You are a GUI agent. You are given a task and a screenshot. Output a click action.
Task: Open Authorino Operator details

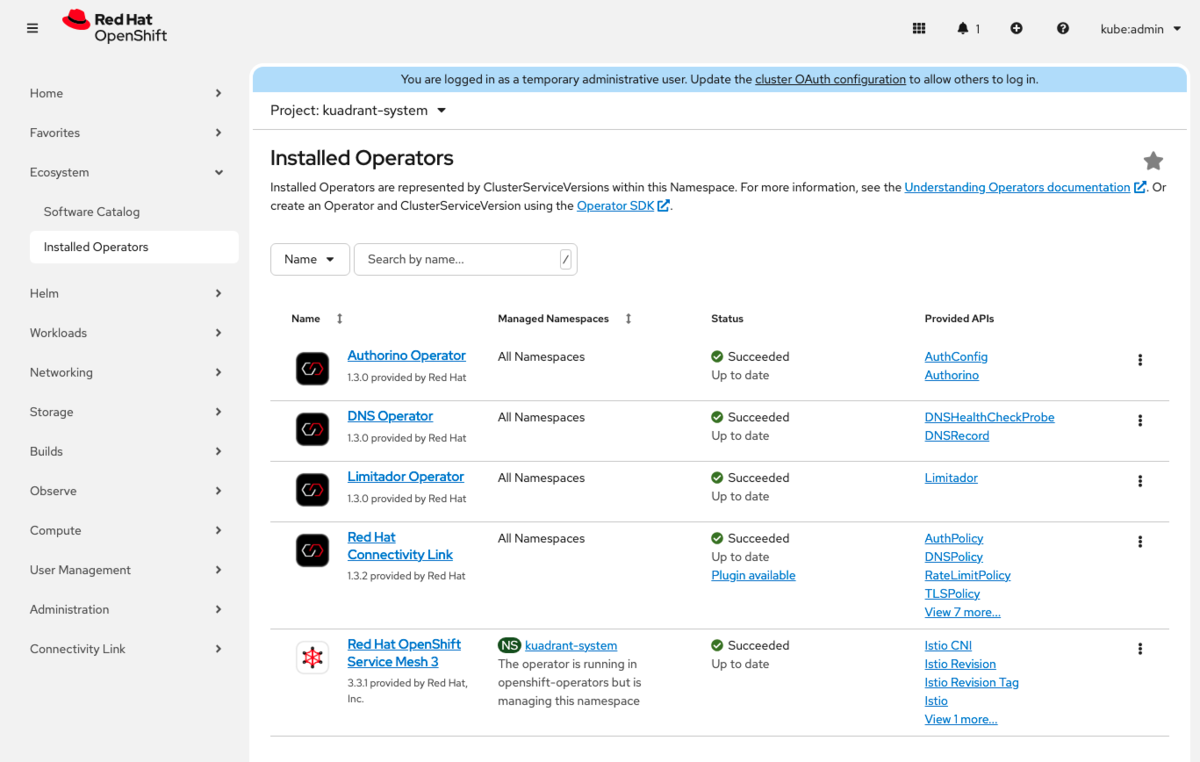[x=406, y=356]
